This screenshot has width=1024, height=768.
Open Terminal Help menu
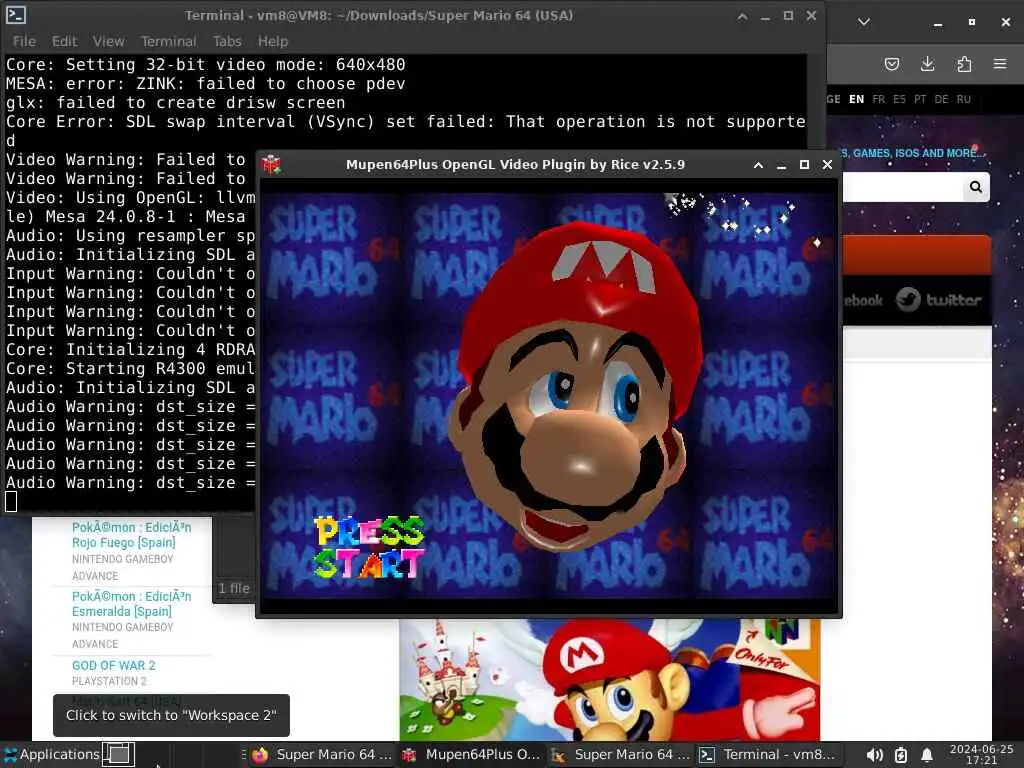point(272,41)
